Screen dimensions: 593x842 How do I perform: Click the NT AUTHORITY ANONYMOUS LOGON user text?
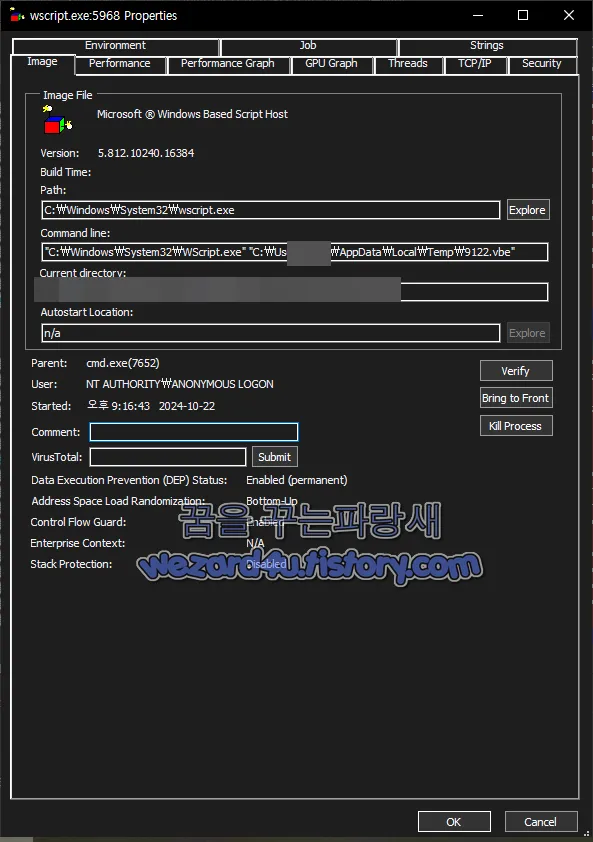point(180,384)
